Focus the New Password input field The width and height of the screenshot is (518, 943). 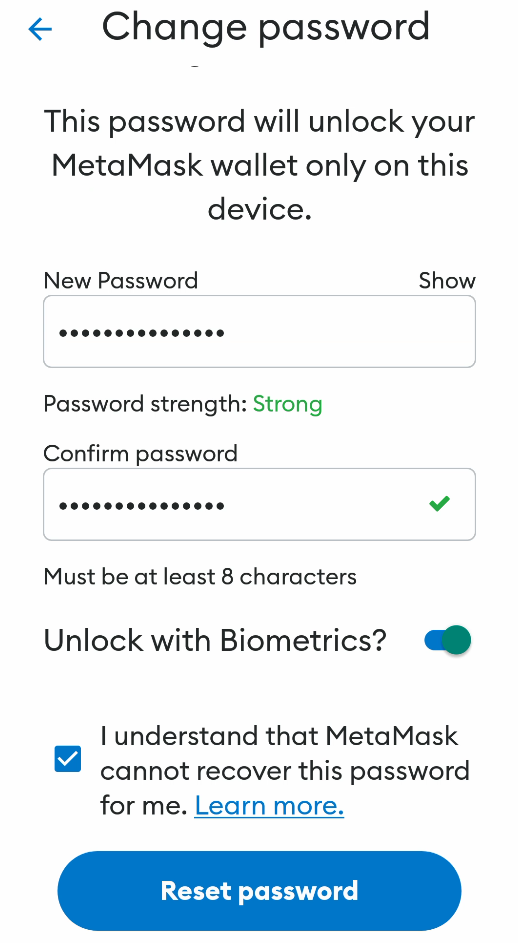259,331
